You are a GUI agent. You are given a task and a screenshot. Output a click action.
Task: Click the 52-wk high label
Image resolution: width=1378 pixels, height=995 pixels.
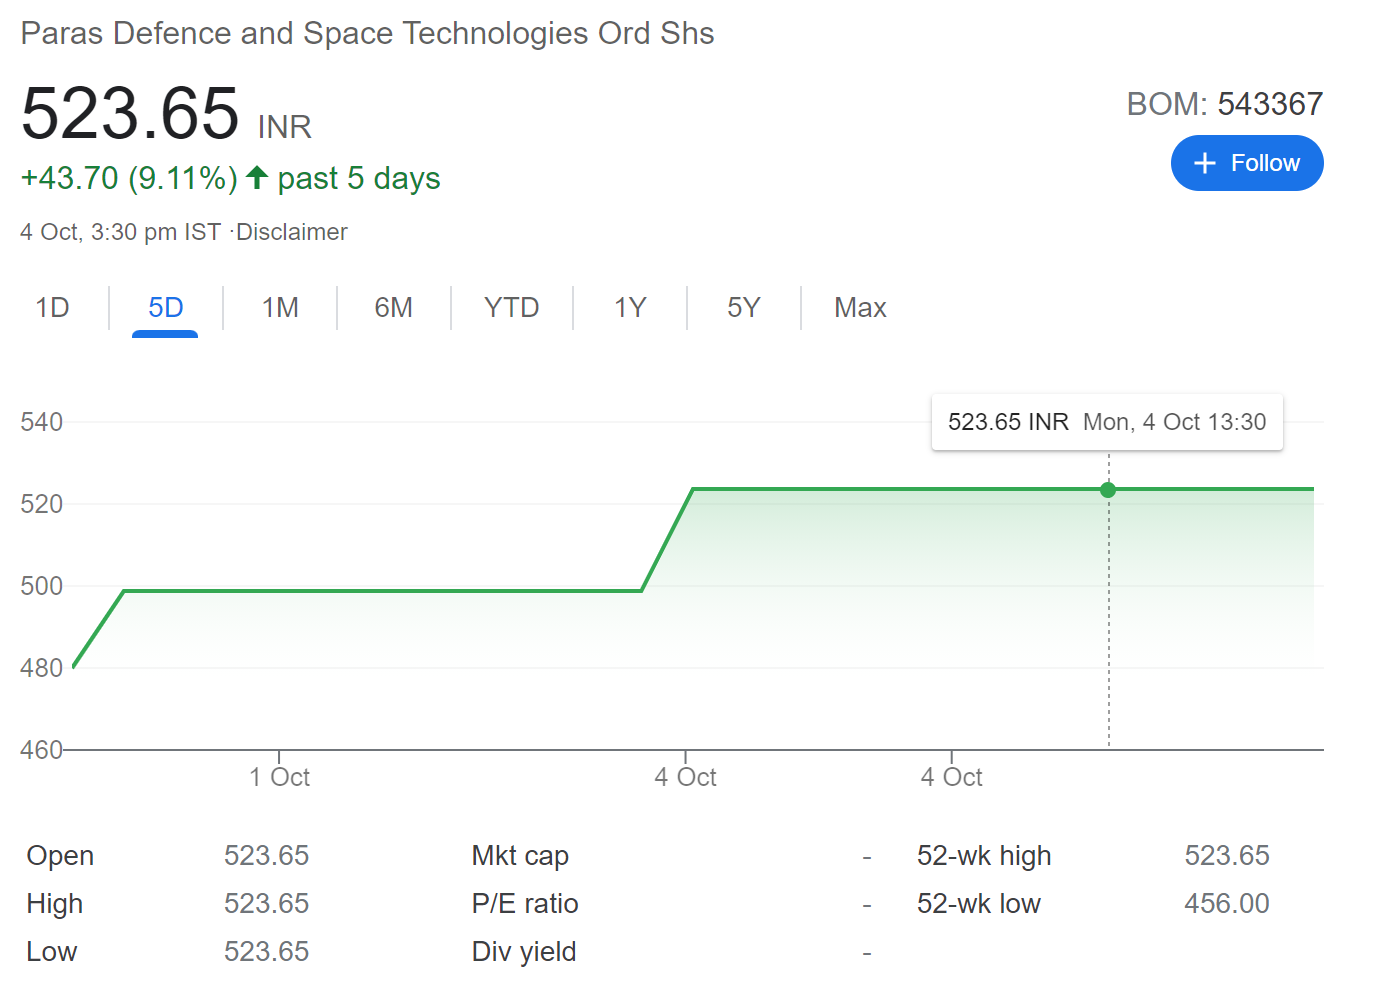click(x=984, y=856)
